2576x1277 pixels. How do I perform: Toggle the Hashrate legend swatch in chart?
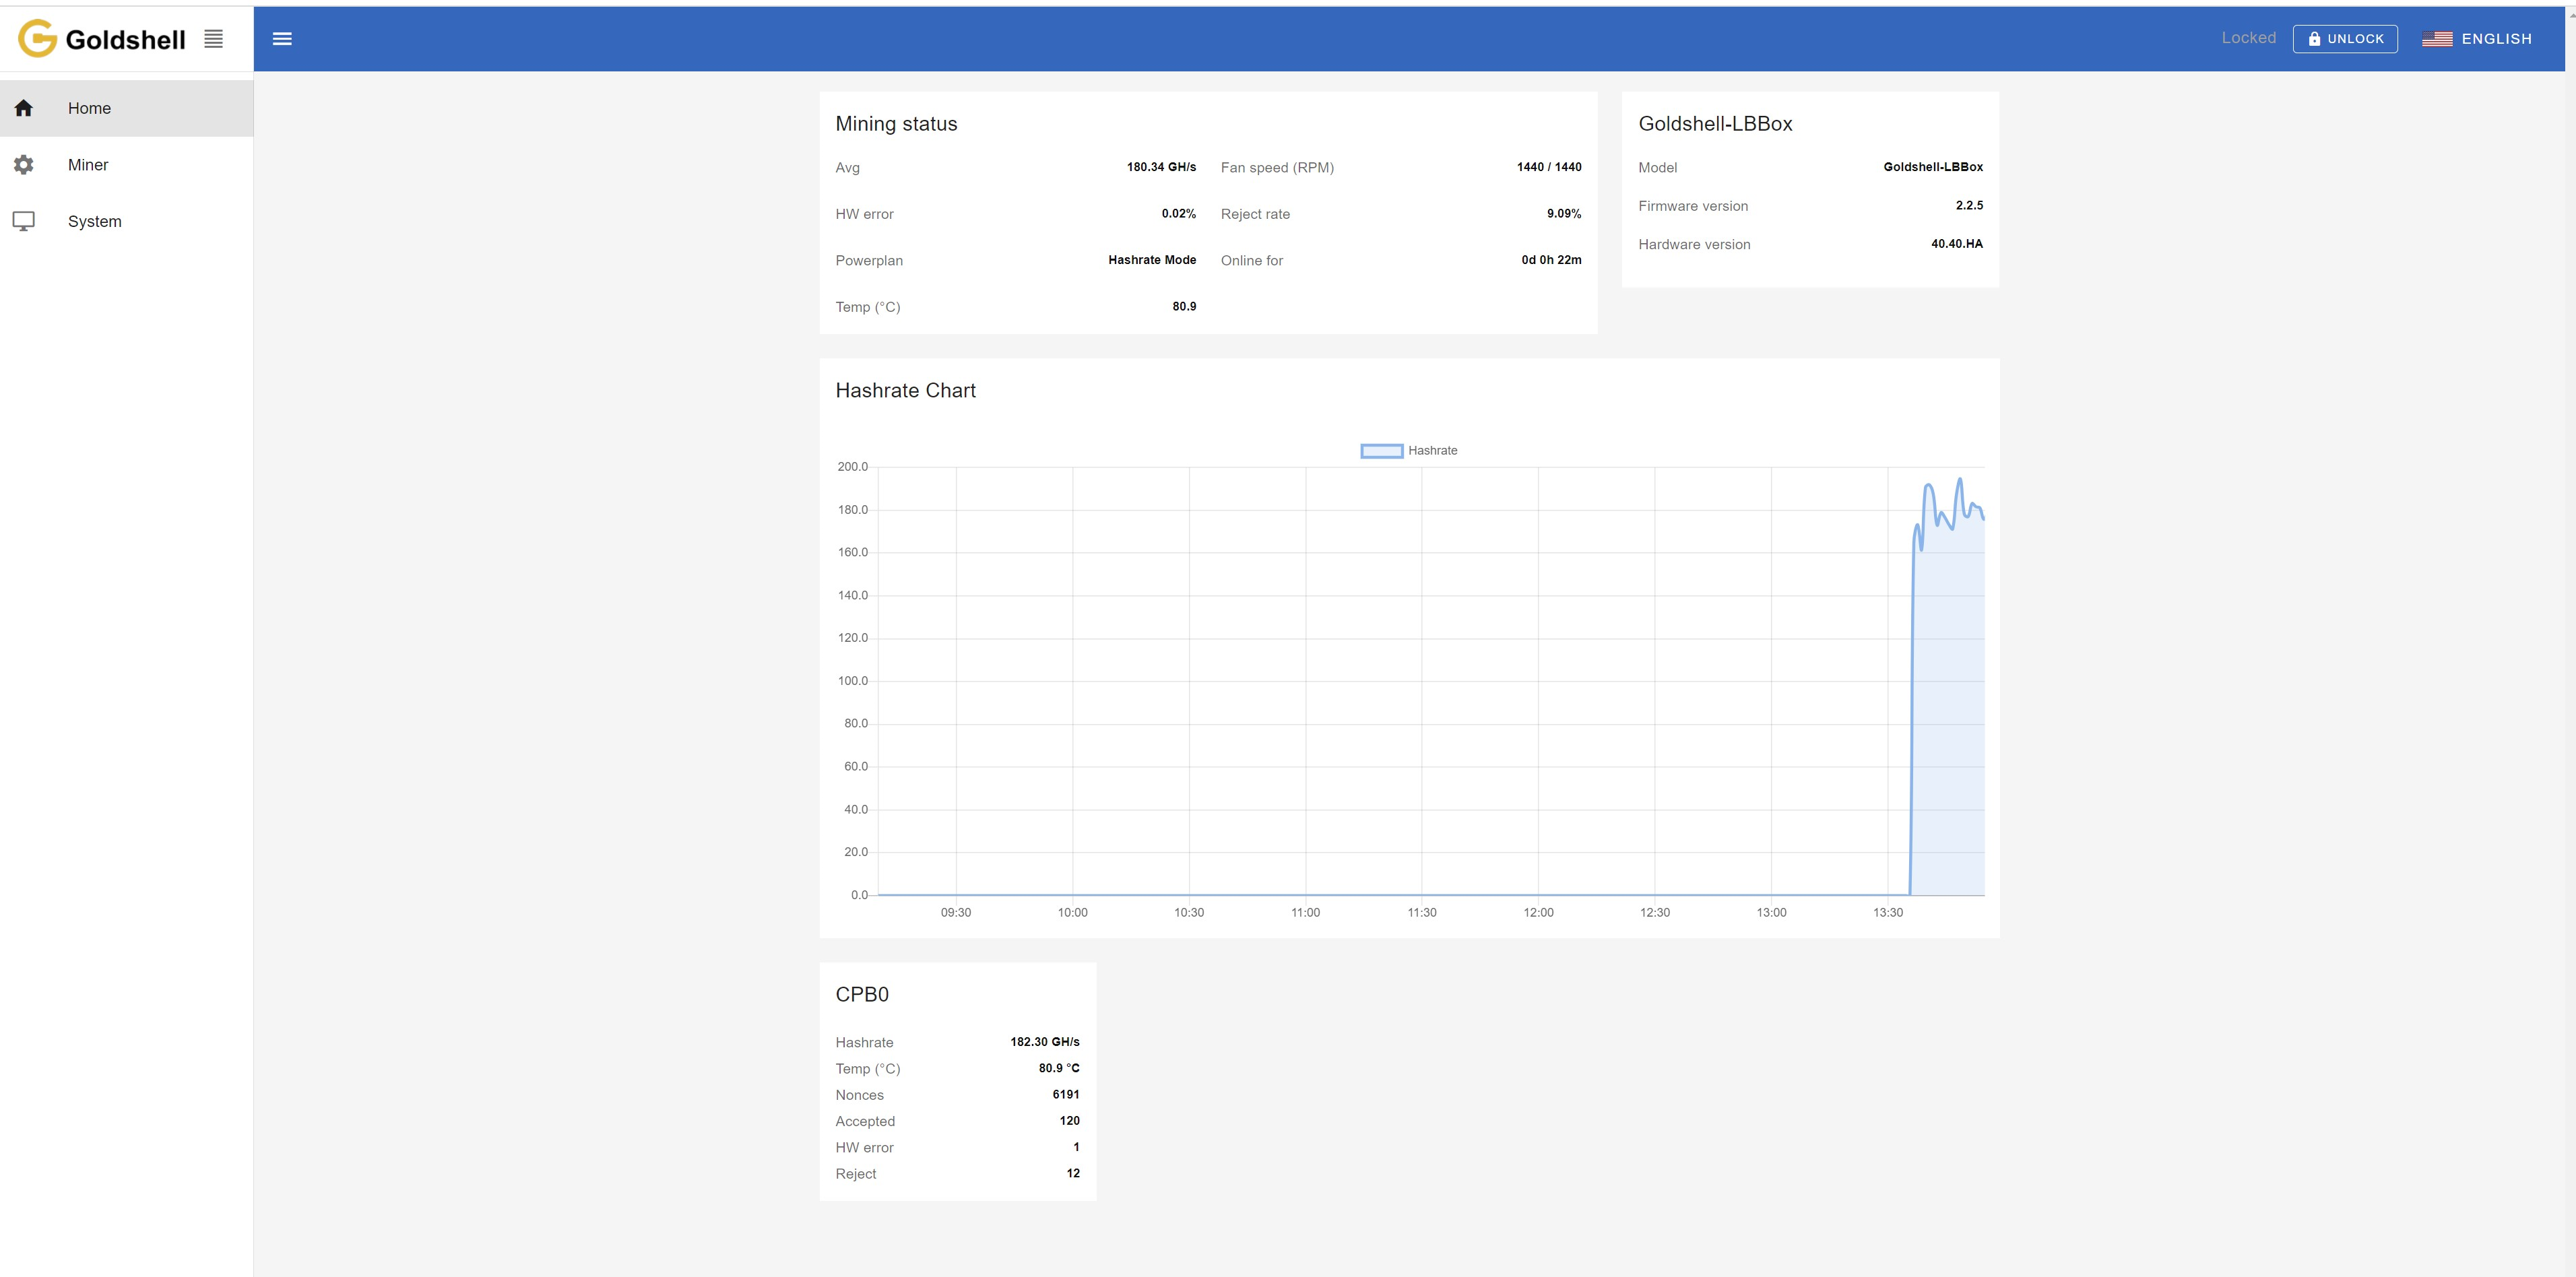pyautogui.click(x=1382, y=451)
